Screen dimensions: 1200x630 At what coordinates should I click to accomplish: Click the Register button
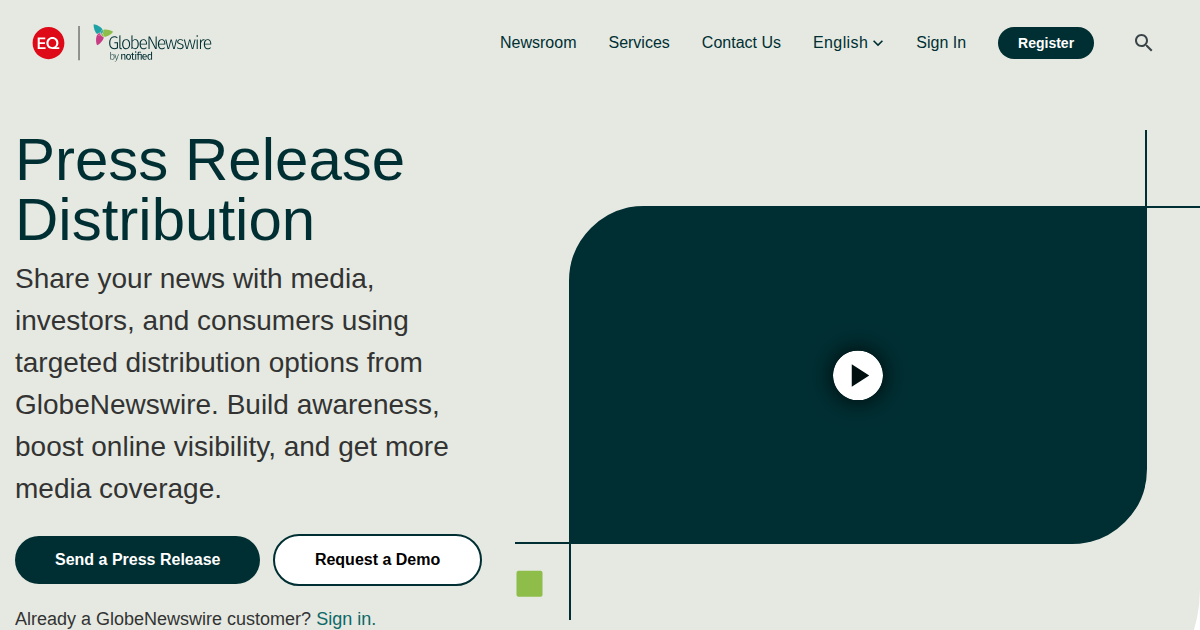(1046, 43)
